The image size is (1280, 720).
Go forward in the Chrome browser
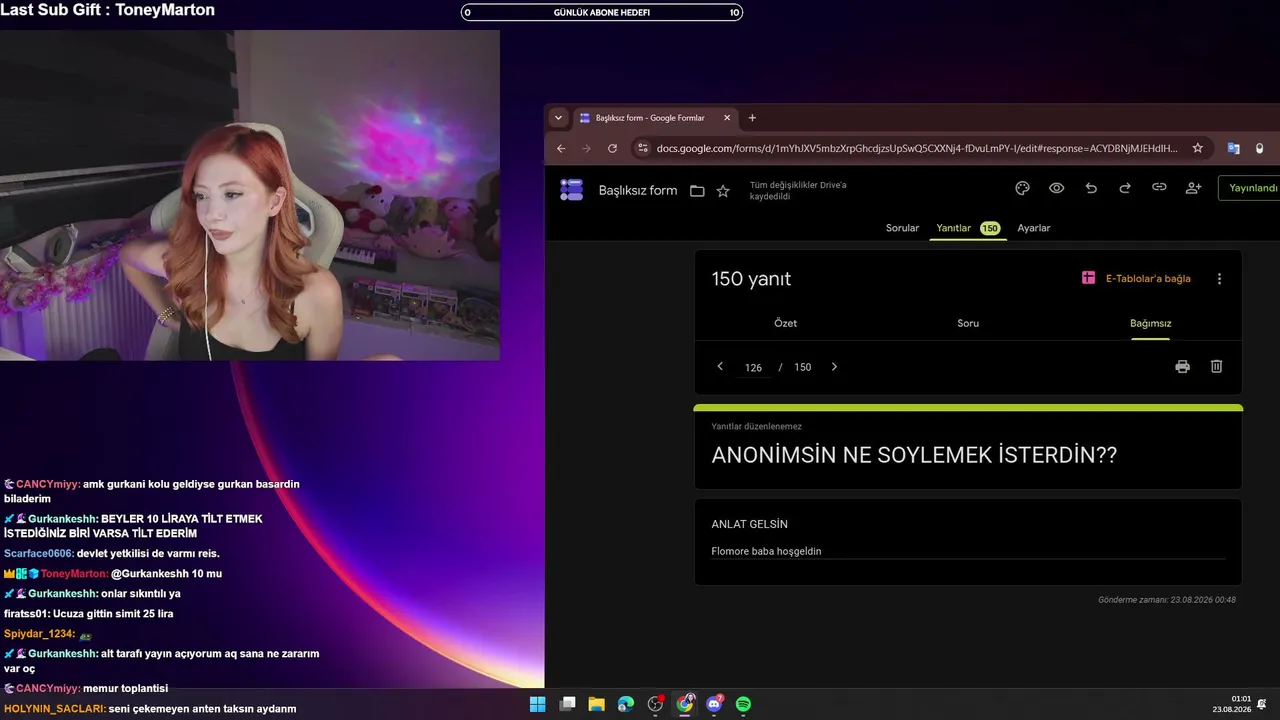point(587,148)
